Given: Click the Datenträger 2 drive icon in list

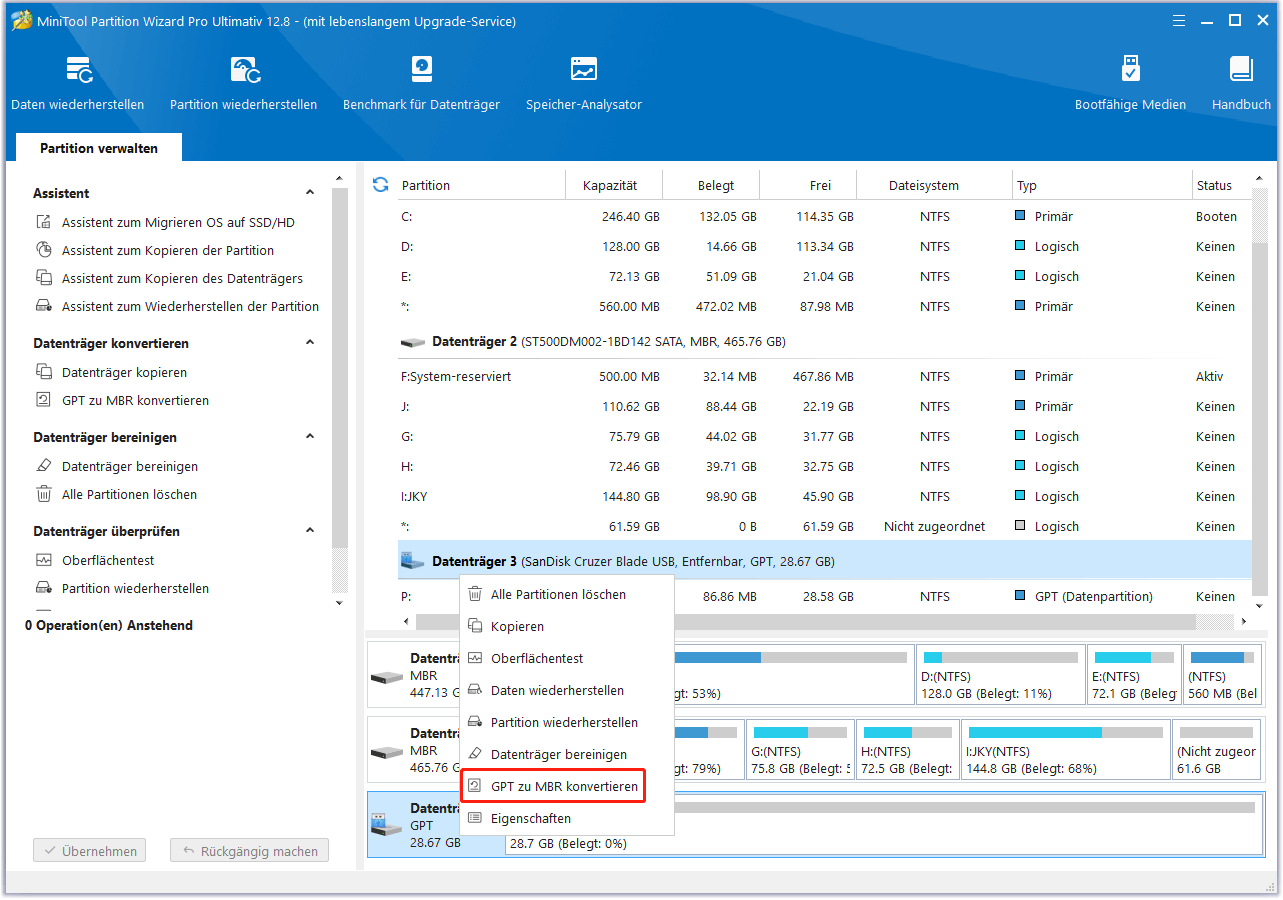Looking at the screenshot, I should 412,342.
